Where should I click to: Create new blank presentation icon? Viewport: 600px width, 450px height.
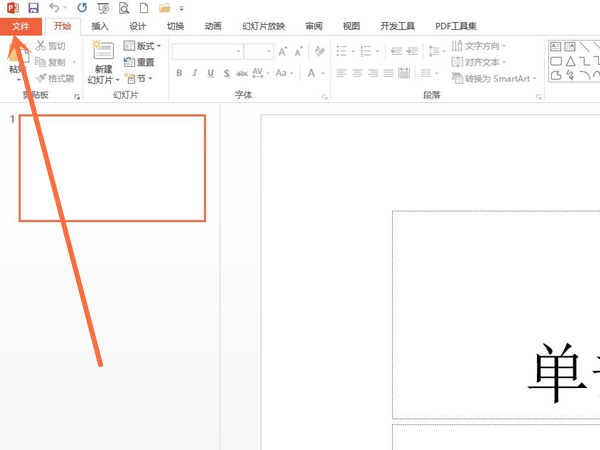coord(144,8)
